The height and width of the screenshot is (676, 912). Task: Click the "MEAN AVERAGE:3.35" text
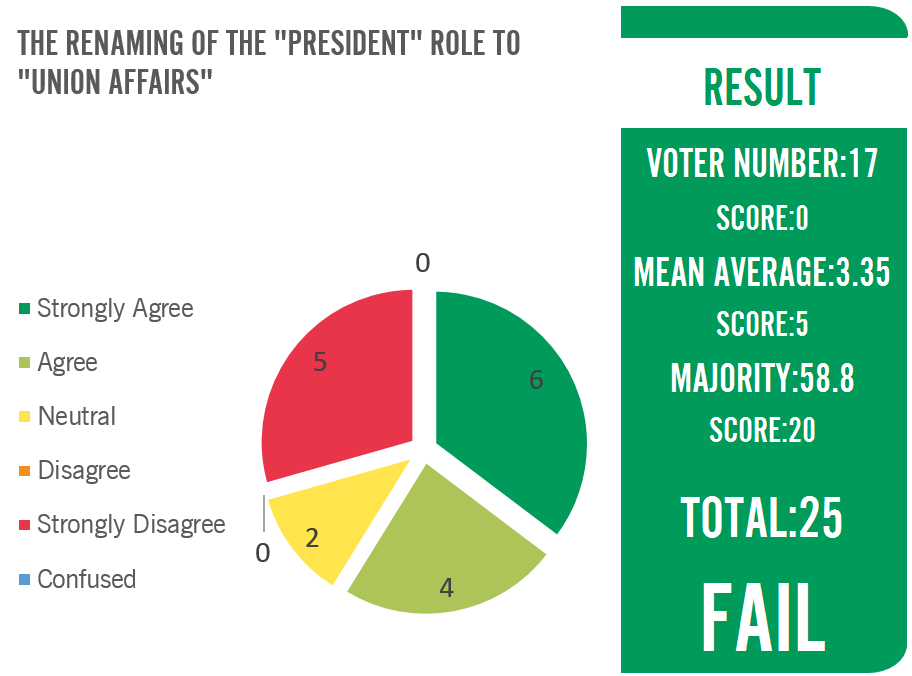pyautogui.click(x=762, y=271)
